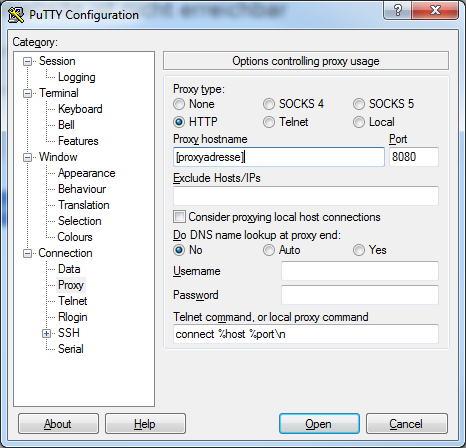Click the Cancel button
Viewport: 466px width, 448px height.
coord(407,424)
